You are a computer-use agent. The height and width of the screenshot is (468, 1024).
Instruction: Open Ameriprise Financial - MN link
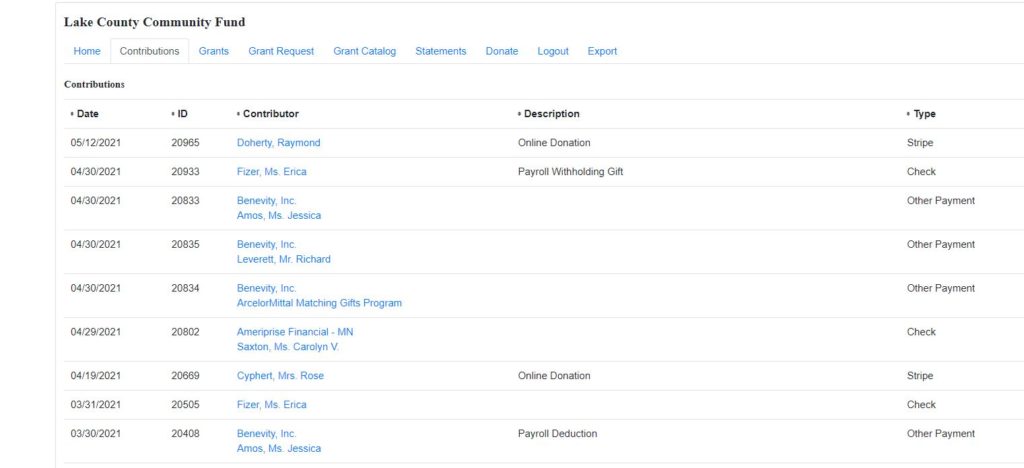click(x=295, y=332)
